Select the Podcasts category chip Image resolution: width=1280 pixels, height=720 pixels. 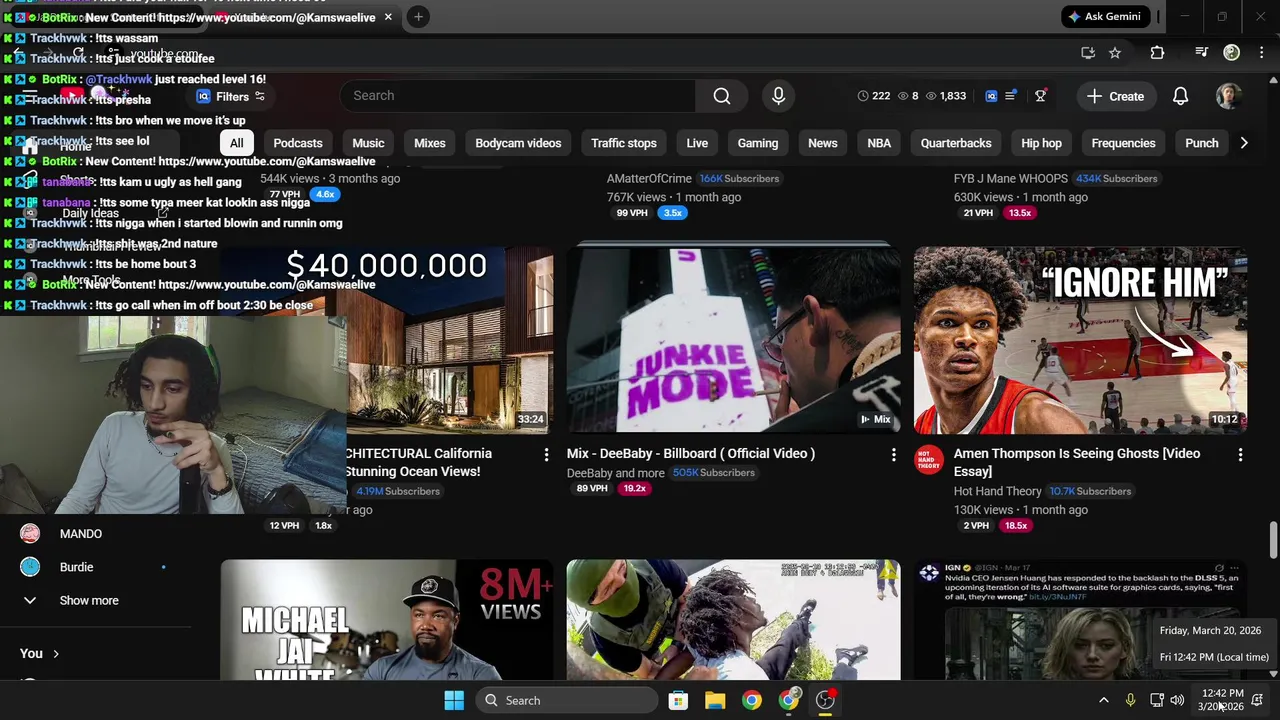click(298, 143)
